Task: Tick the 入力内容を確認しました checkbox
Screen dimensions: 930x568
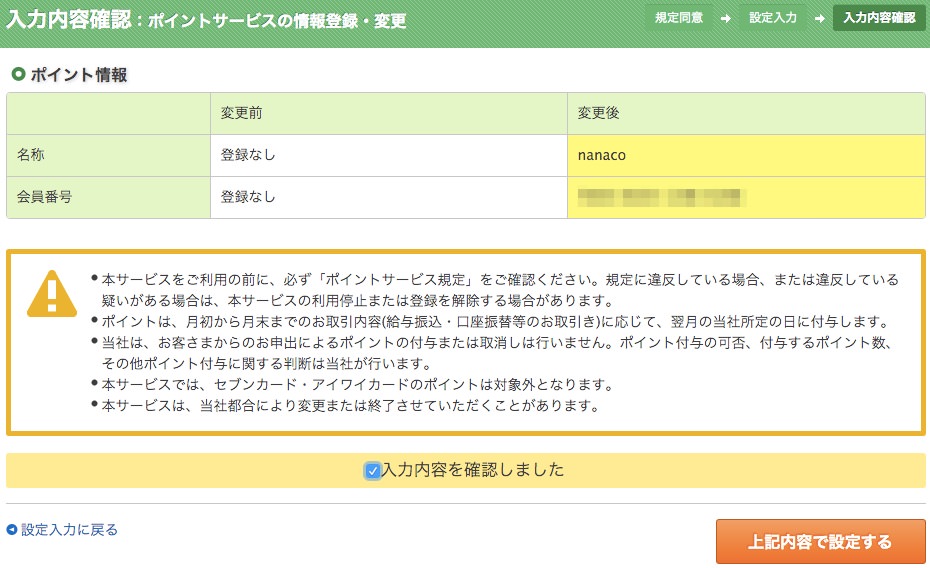Action: 373,470
